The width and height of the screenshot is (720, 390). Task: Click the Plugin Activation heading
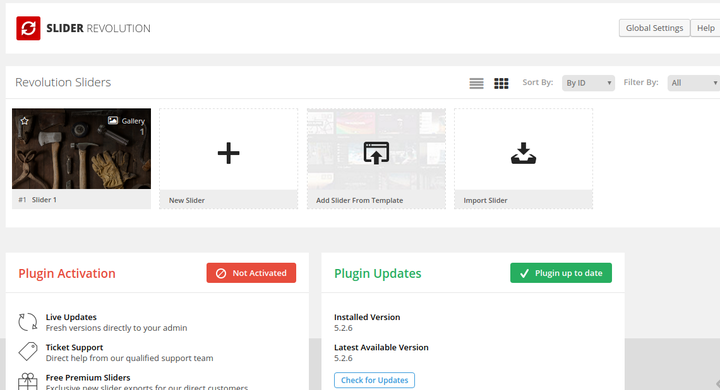67,273
